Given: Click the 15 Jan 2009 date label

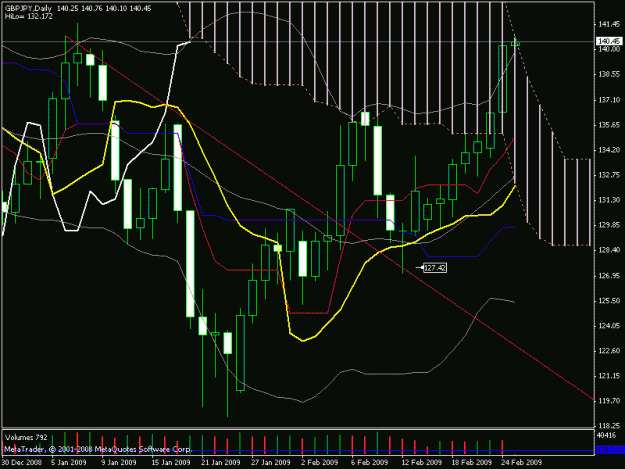Looking at the screenshot, I should (x=170, y=462).
